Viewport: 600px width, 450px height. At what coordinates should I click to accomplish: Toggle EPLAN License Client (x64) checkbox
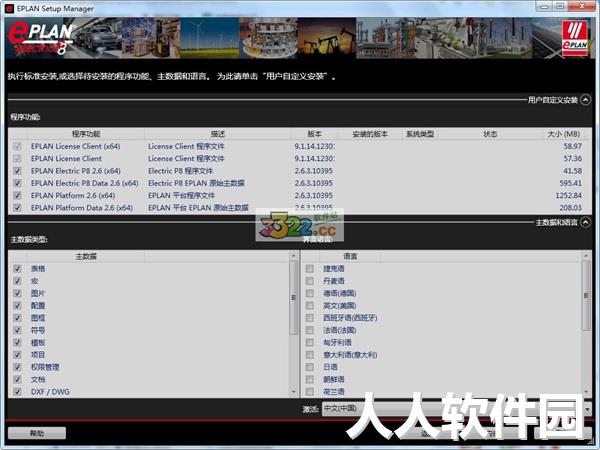17,146
